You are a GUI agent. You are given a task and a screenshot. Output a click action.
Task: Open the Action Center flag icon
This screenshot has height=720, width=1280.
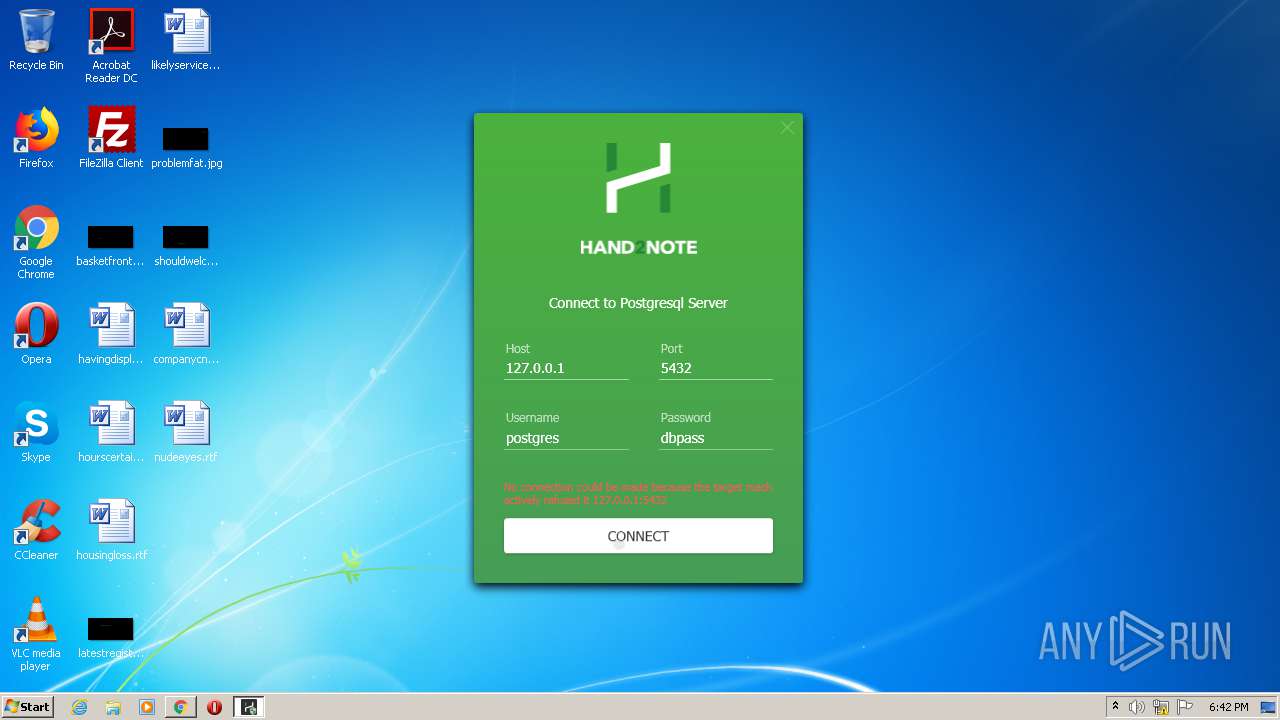(1185, 707)
